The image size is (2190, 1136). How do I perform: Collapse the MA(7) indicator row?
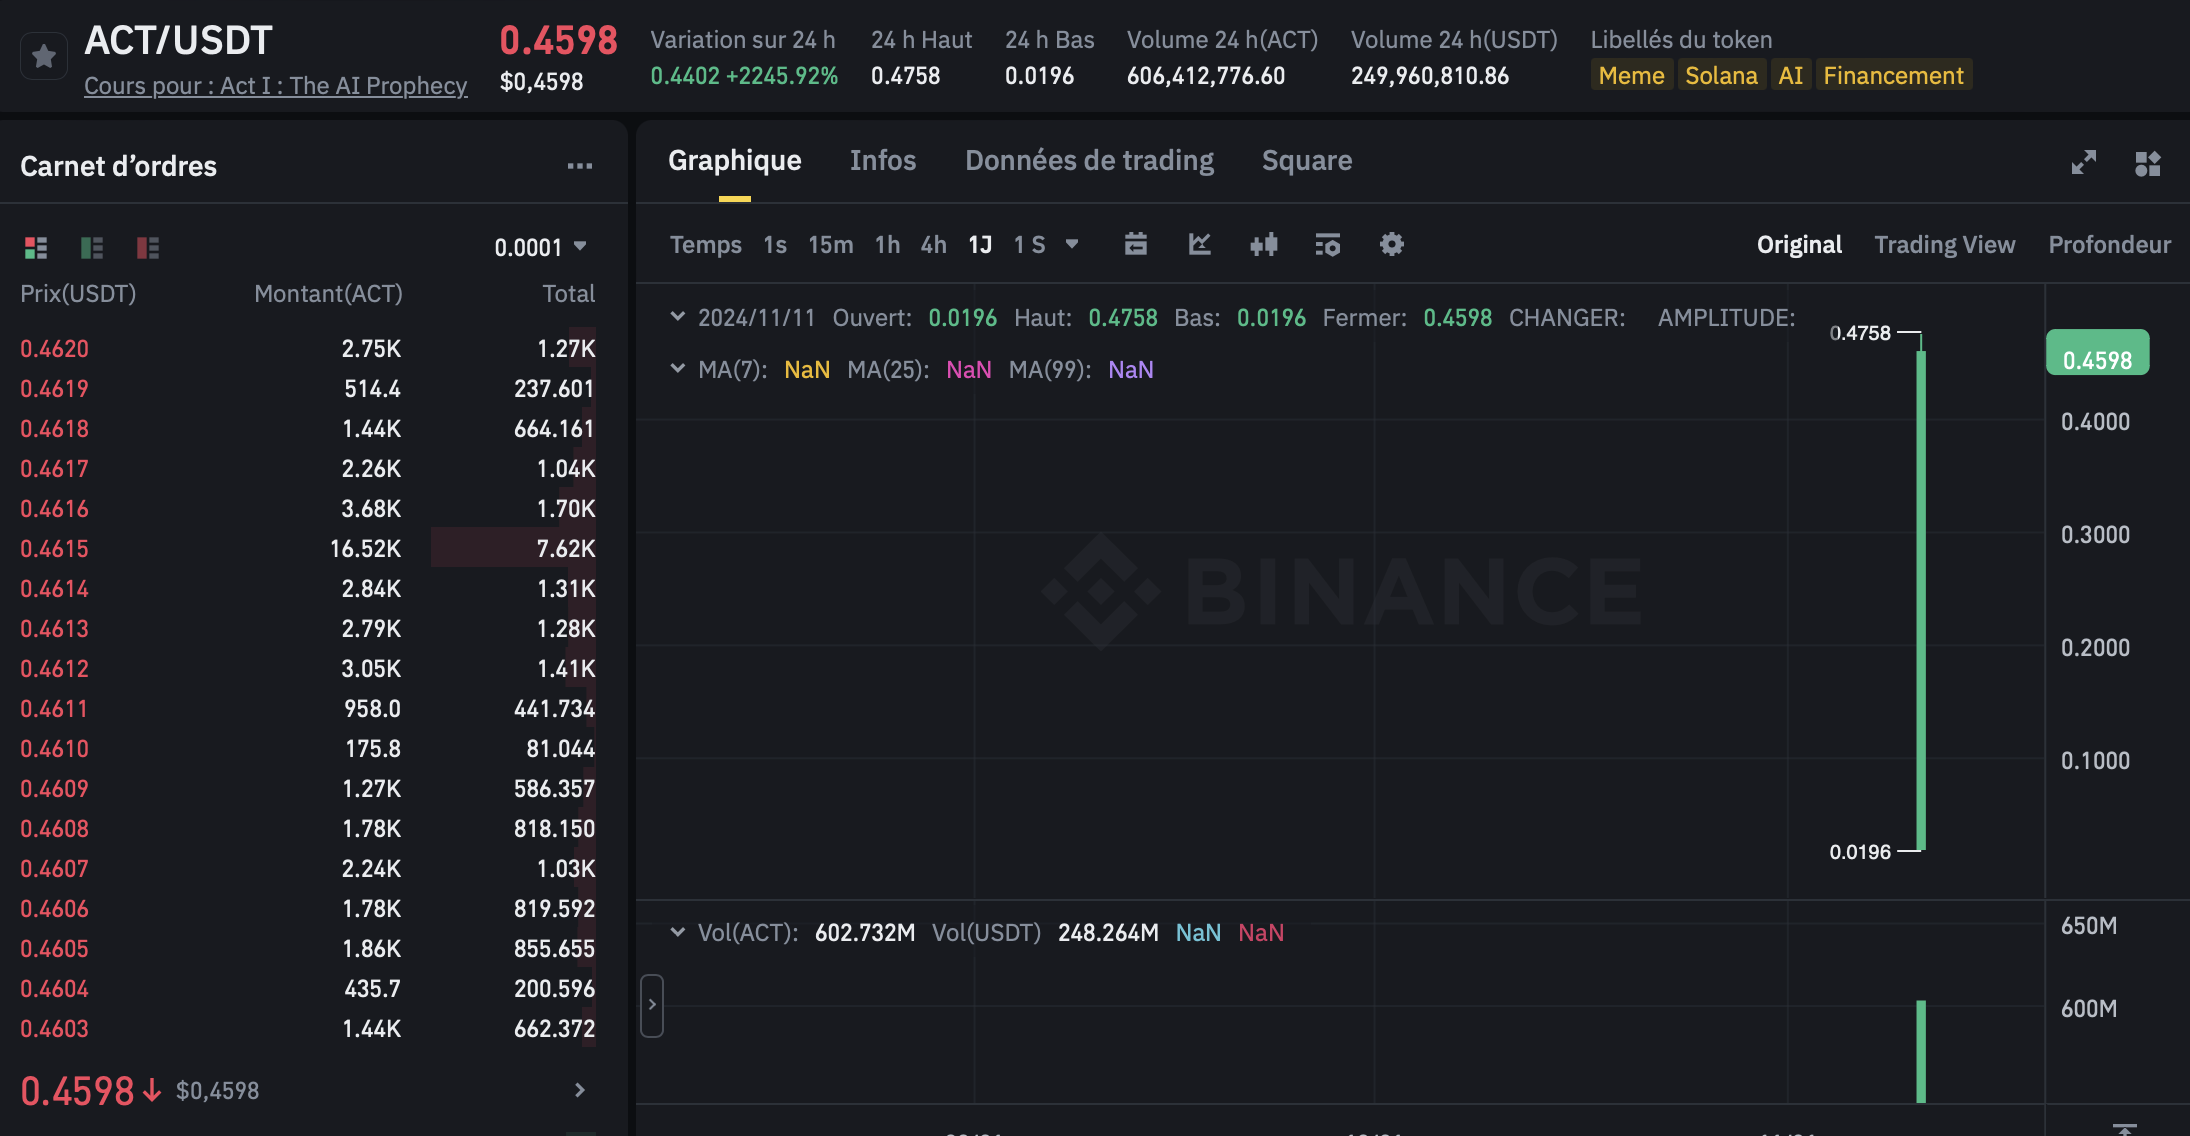click(677, 369)
